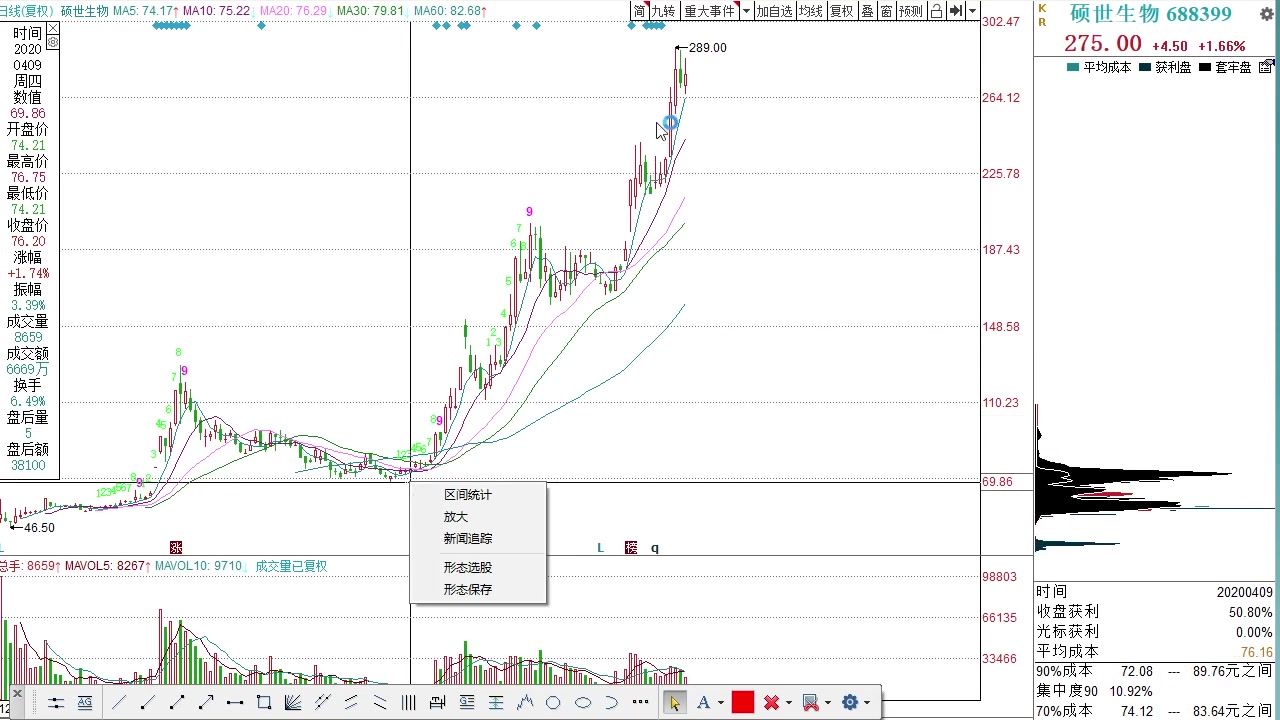Open the drawing toolbar gear settings

(850, 703)
